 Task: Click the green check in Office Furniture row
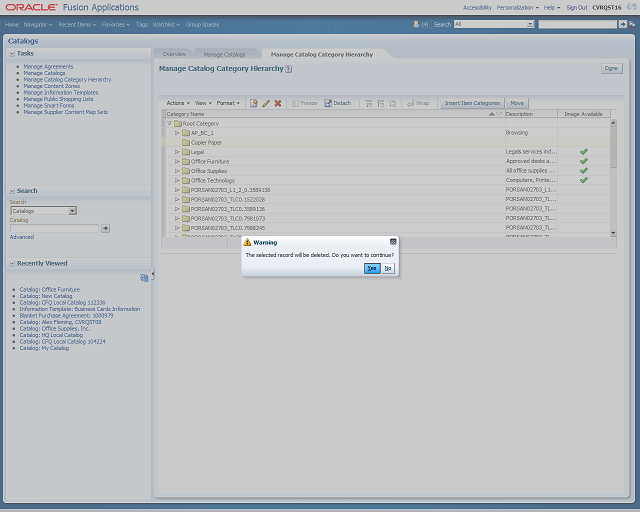coord(584,161)
